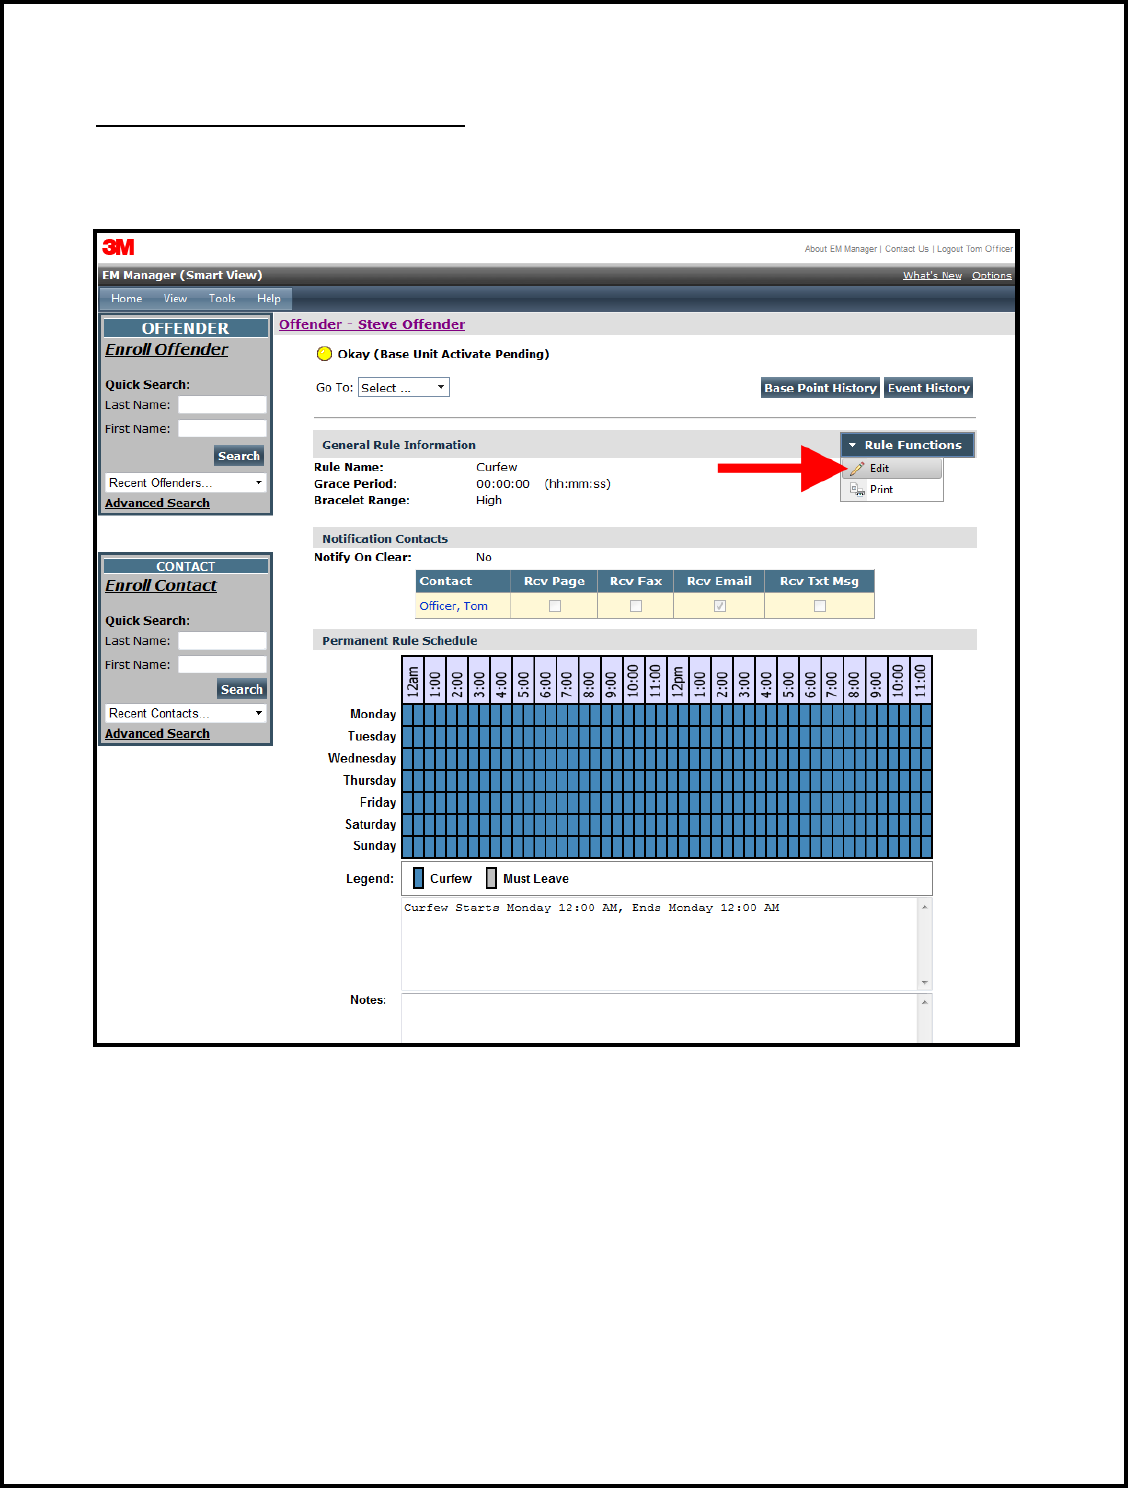This screenshot has height=1488, width=1128.
Task: Focus Contact Last Name input field
Action: coord(222,640)
